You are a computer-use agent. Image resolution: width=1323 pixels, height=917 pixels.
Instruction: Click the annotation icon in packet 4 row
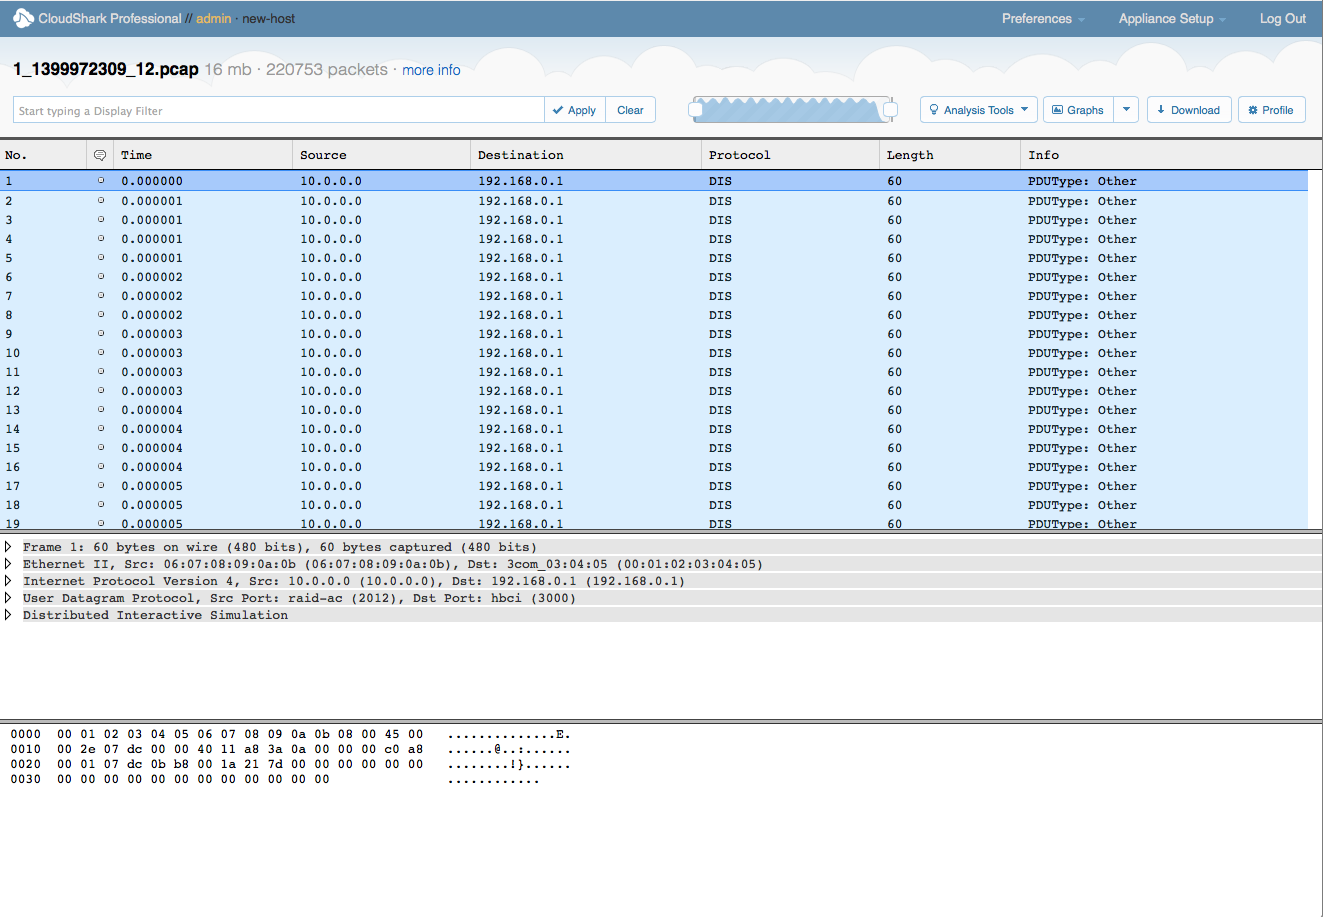click(x=100, y=238)
